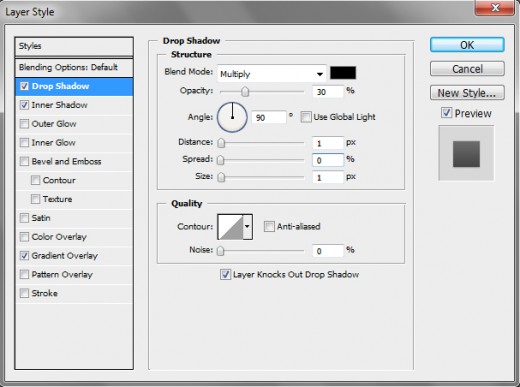Screen dimensions: 520x387
Task: Open the Blend Mode Multiply dropdown
Action: [x=272, y=74]
